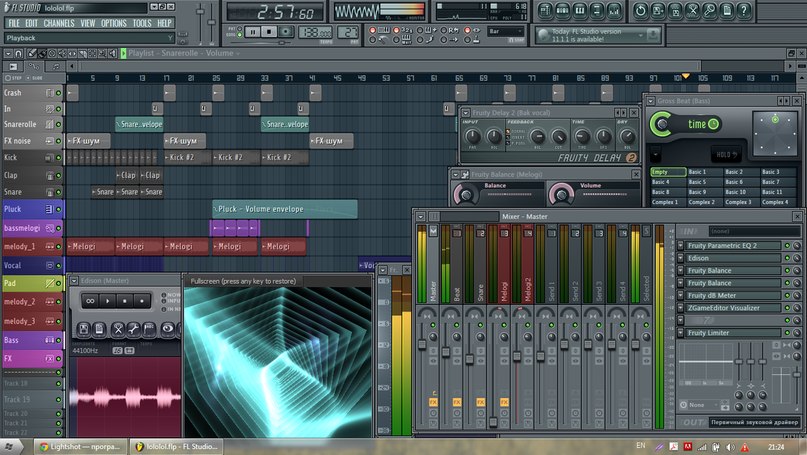This screenshot has height=455, width=807.
Task: Select the playlist speaker playback tool
Action: pyautogui.click(x=113, y=53)
